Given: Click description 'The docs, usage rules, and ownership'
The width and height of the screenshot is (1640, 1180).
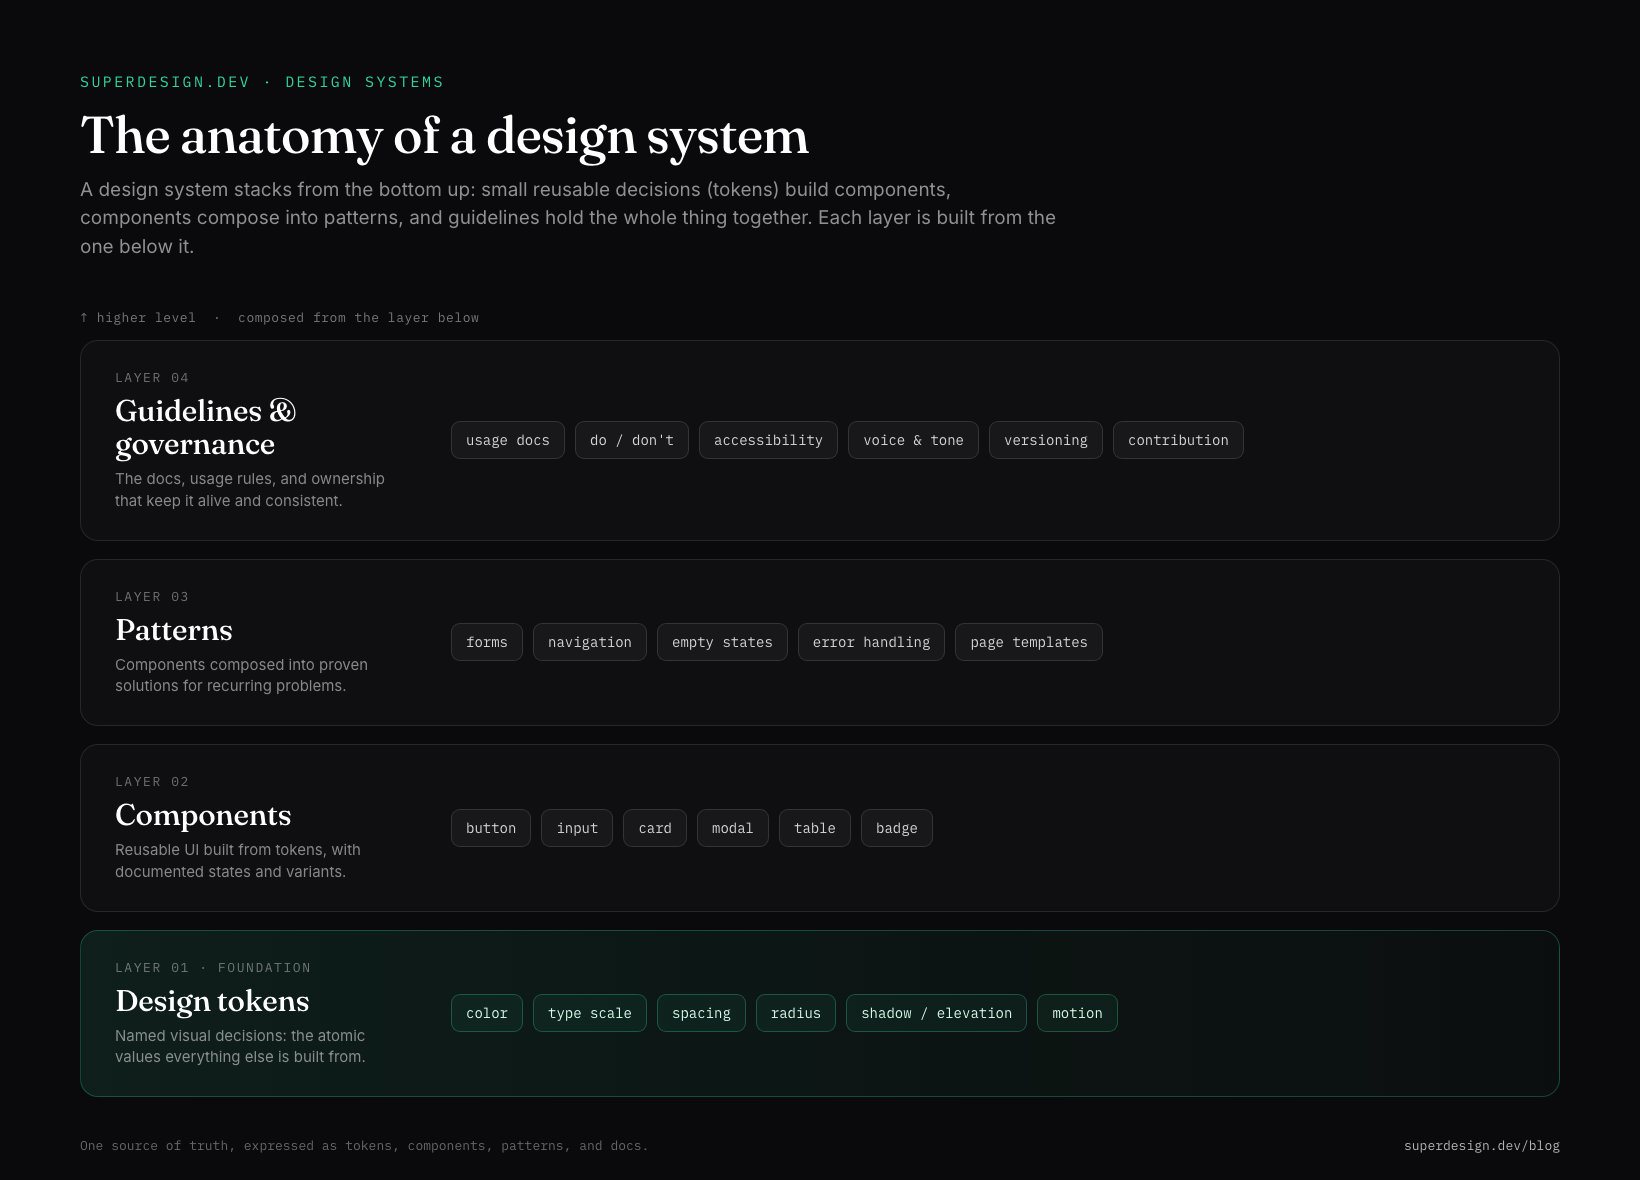Looking at the screenshot, I should click(250, 490).
